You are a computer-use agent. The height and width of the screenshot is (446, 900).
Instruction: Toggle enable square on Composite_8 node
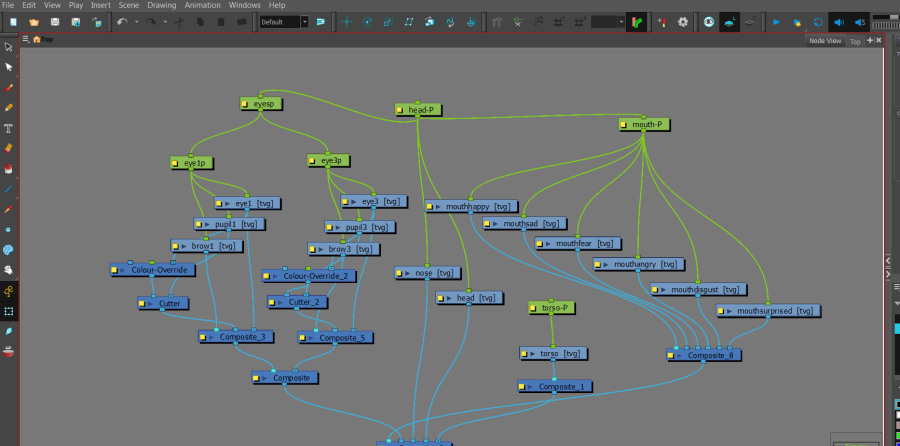pyautogui.click(x=672, y=356)
